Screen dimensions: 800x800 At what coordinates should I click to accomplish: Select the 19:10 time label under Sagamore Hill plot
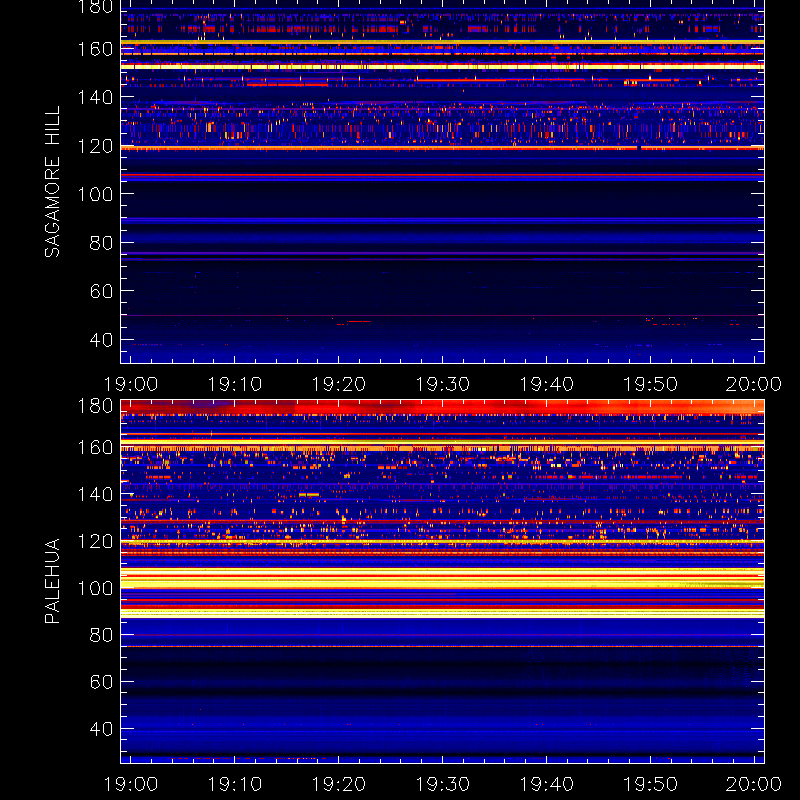tap(235, 384)
